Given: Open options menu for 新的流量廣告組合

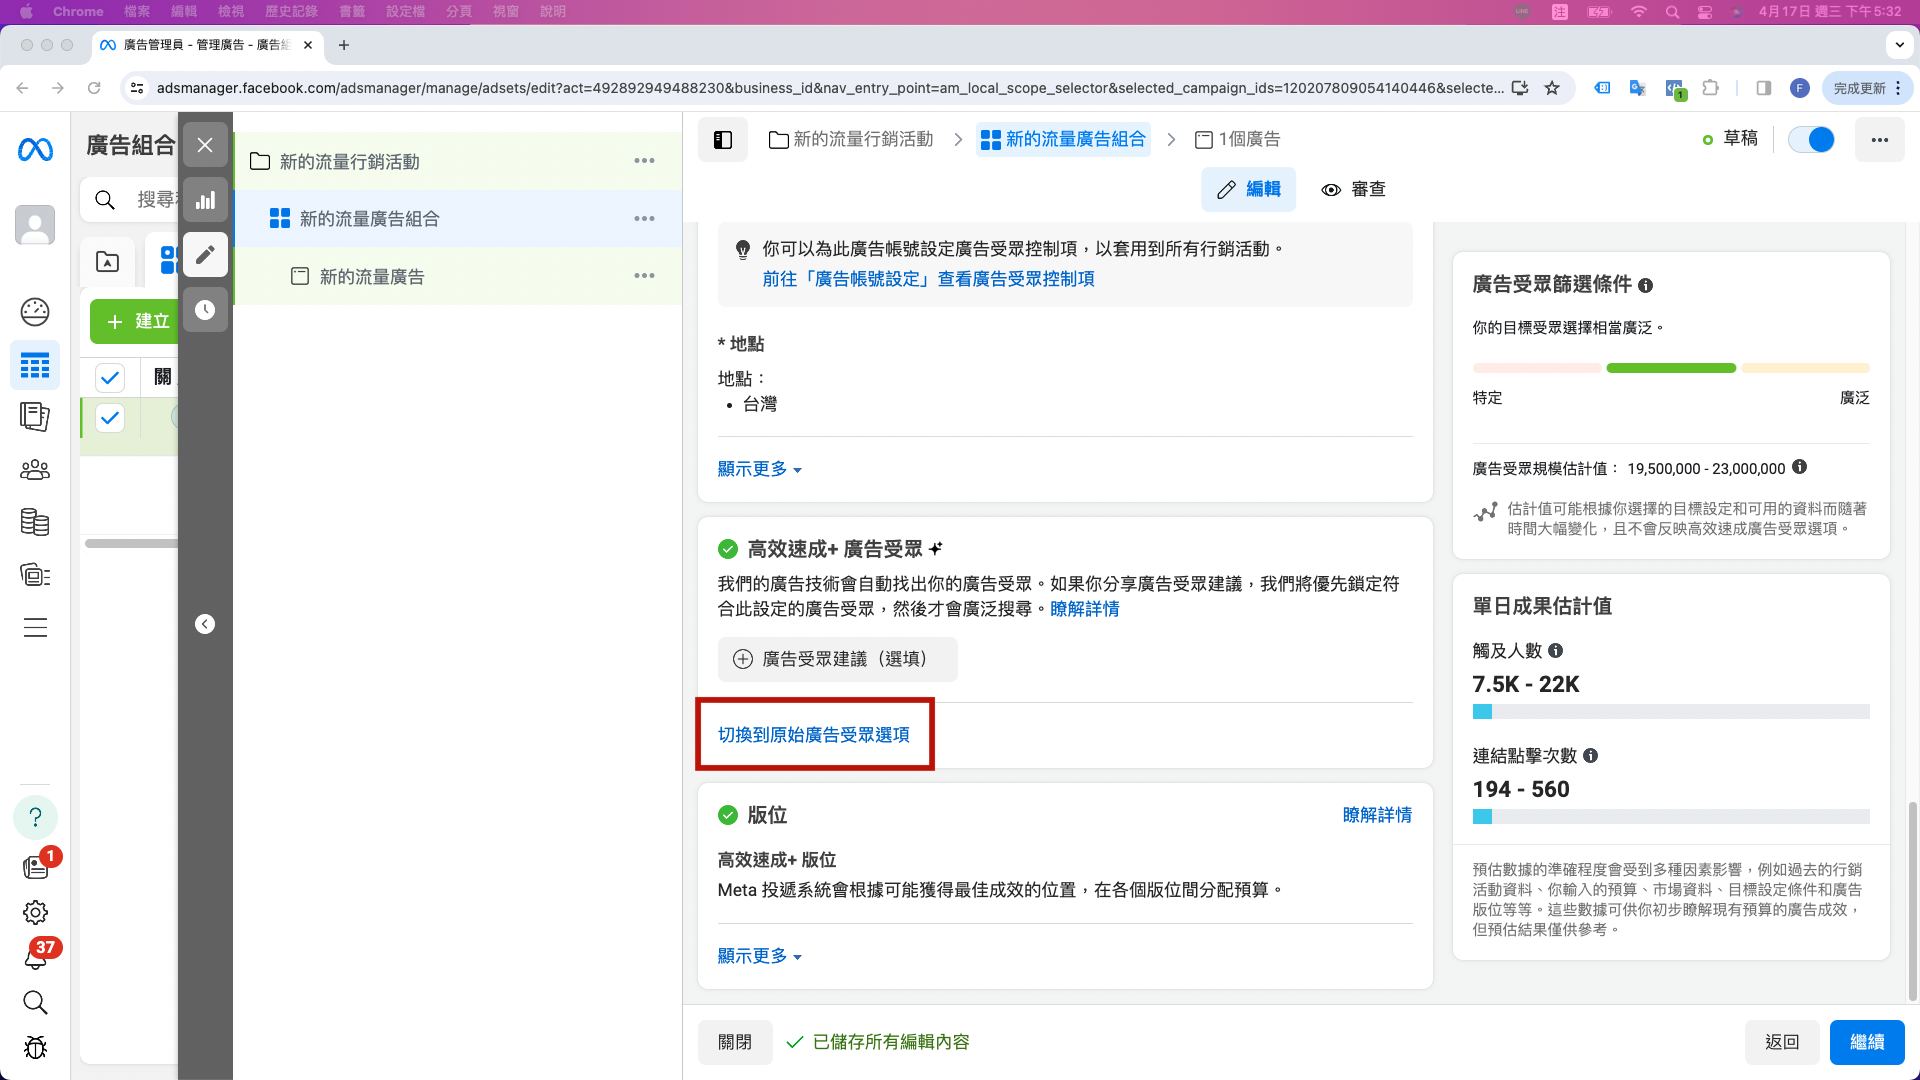Looking at the screenshot, I should (x=645, y=218).
